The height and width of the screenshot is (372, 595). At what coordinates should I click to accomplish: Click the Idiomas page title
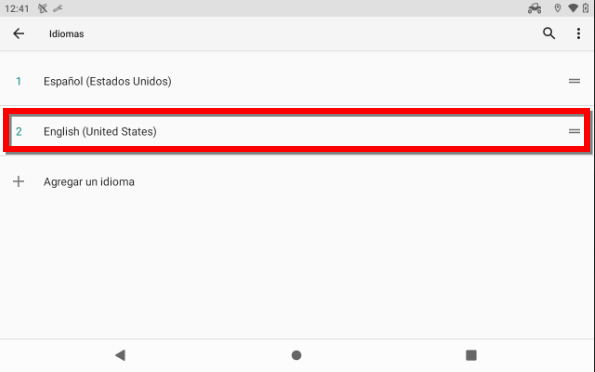(66, 34)
